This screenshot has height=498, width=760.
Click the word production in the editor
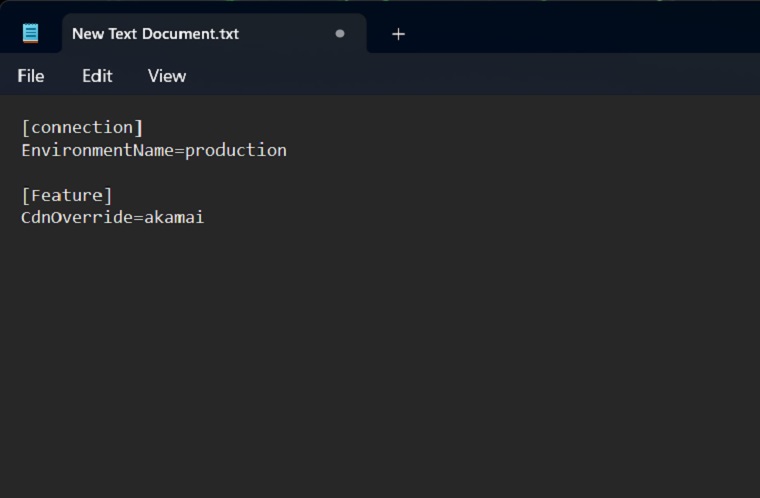coord(236,150)
